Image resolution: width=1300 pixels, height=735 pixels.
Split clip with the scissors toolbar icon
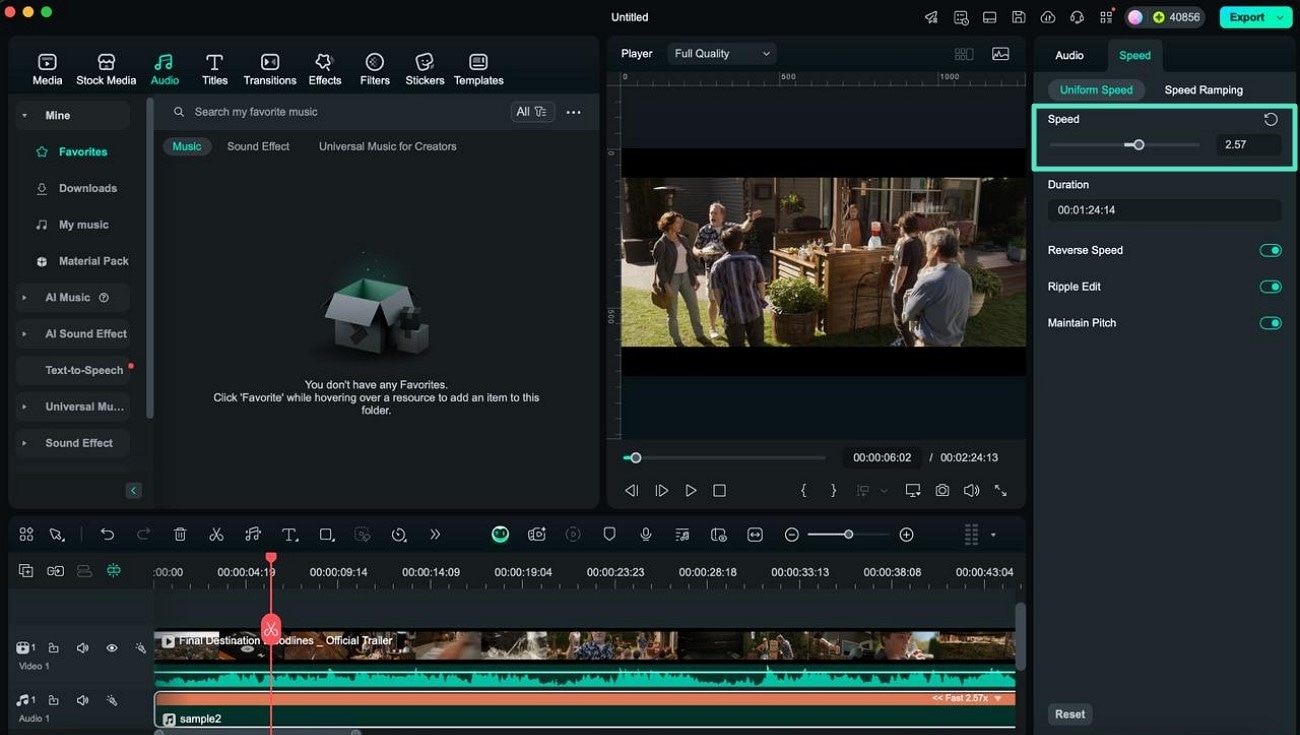(x=216, y=535)
